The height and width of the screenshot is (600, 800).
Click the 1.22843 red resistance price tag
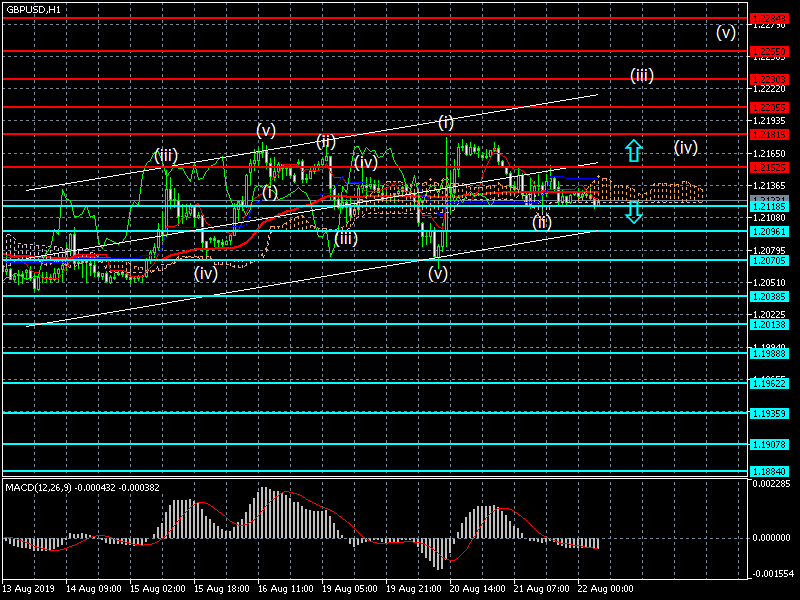769,19
